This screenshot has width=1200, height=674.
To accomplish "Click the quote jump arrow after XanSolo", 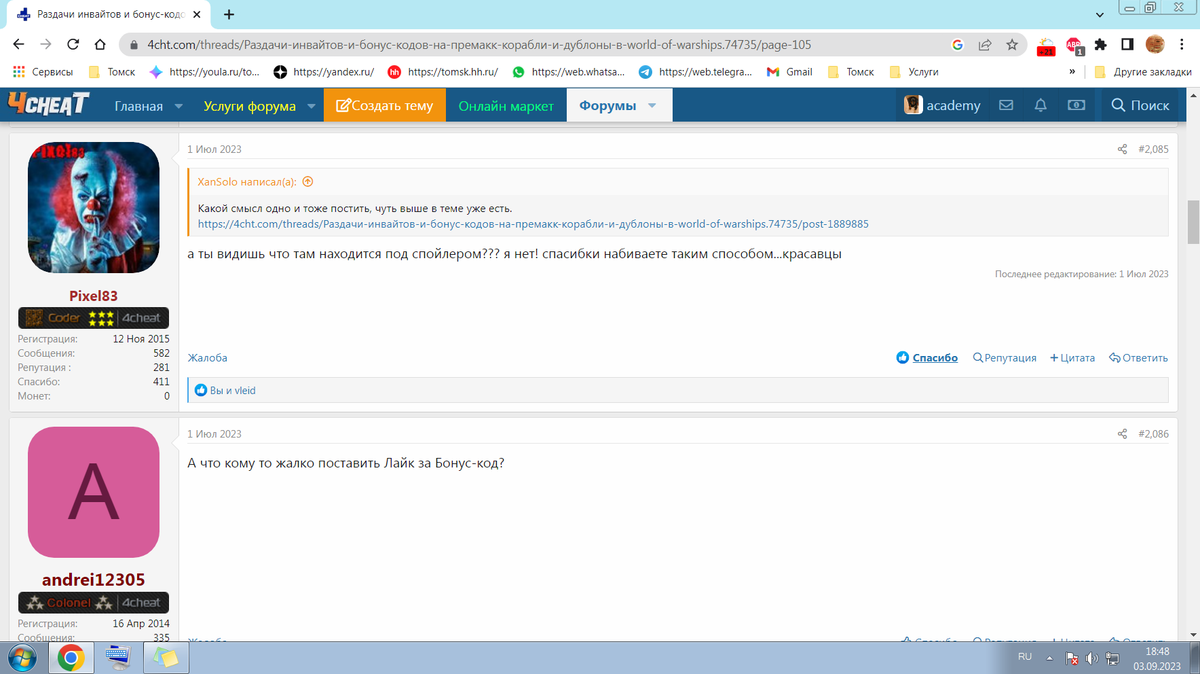I will pos(307,182).
